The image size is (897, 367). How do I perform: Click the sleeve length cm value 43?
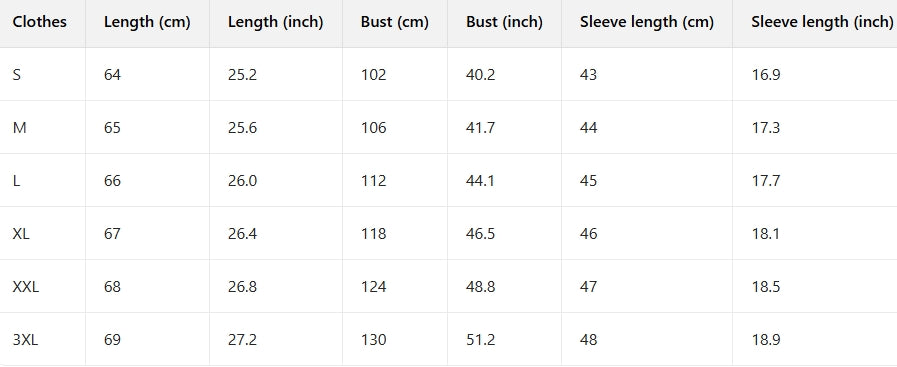pos(588,75)
